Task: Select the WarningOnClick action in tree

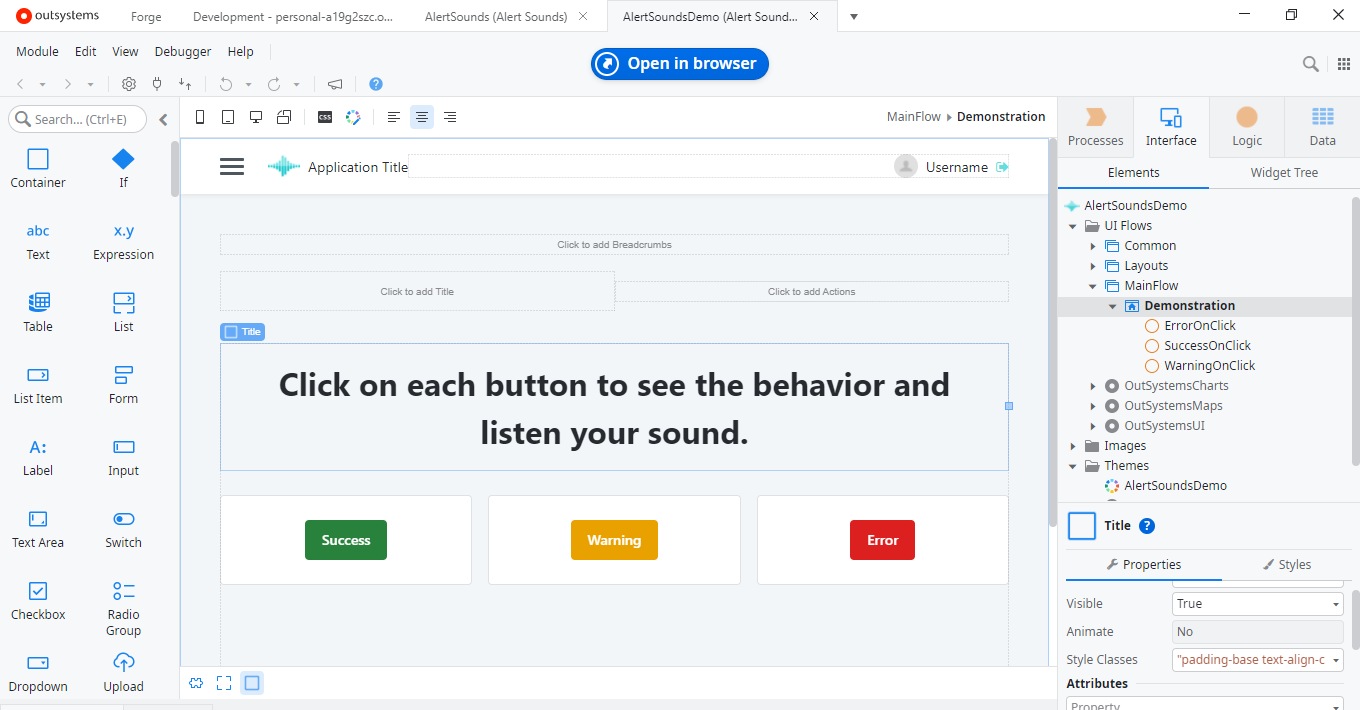Action: (1210, 366)
